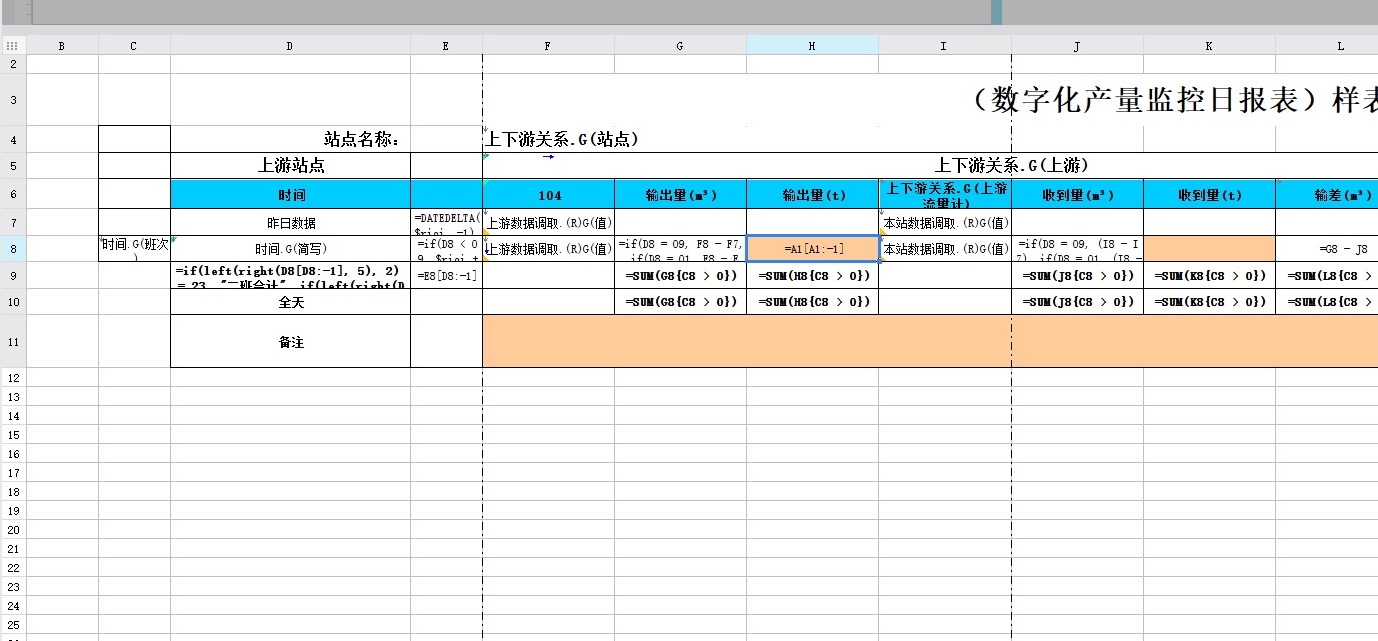Screen dimensions: 1378x641
Task: Select row 20 header
Action: tap(13, 530)
